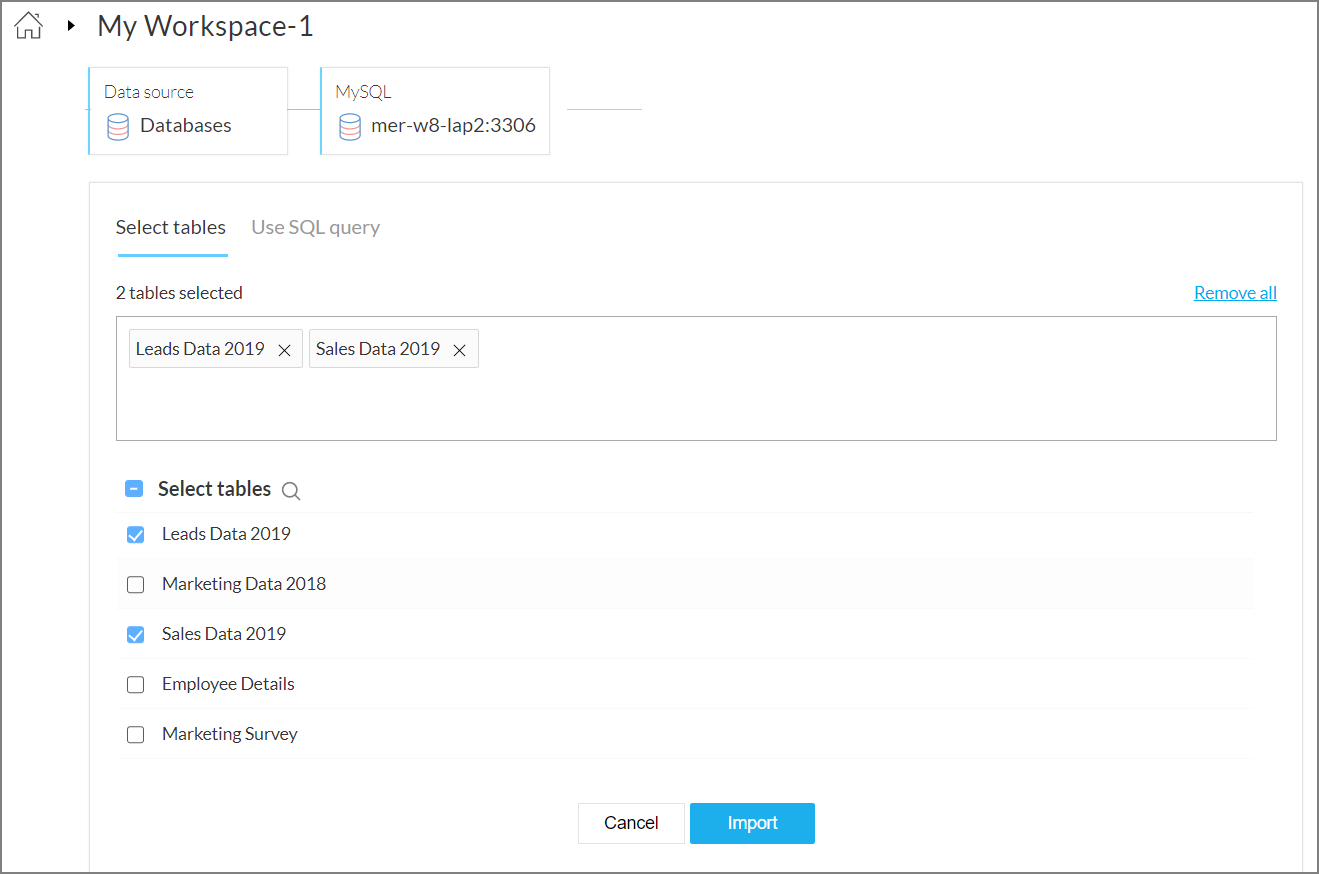Click the '2 tables selected' count text
The height and width of the screenshot is (874, 1319).
coord(179,293)
